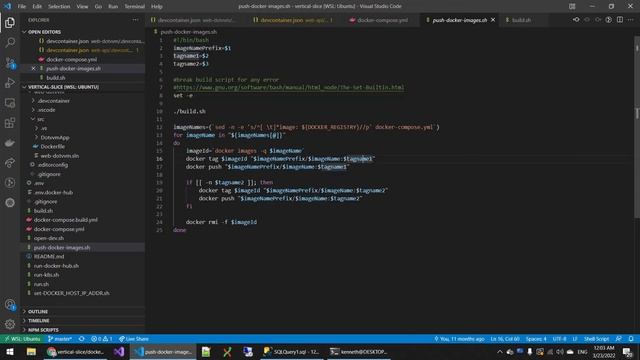Open Windows Start menu
The height and width of the screenshot is (360, 640).
coord(10,351)
